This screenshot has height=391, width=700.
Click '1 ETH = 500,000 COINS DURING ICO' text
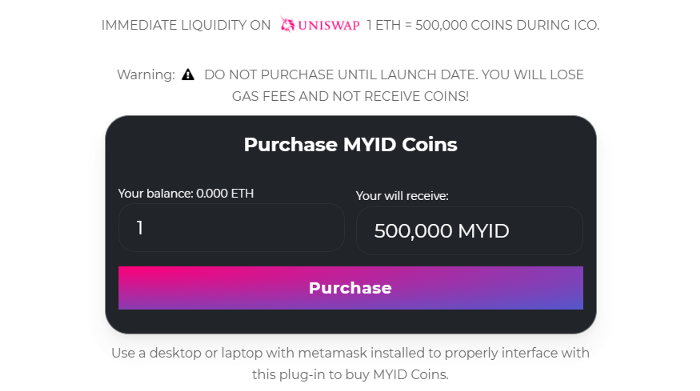pyautogui.click(x=483, y=25)
